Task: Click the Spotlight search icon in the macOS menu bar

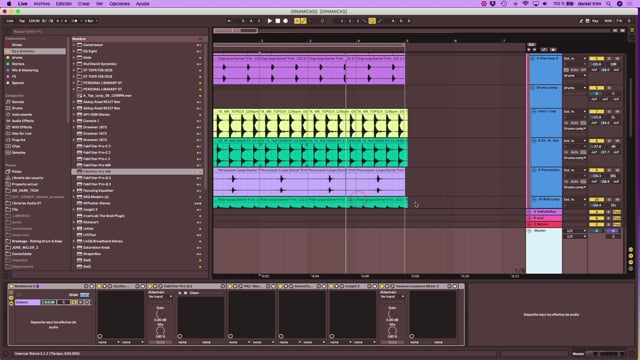Action: tap(608, 4)
